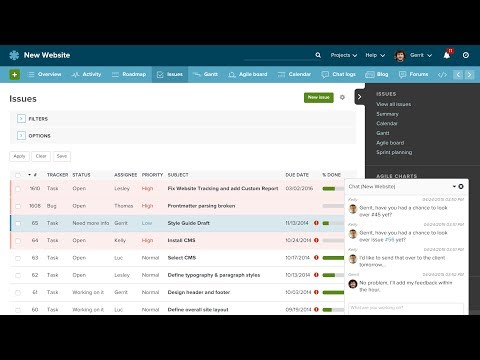Check the box for issue 1610

pos(18,189)
